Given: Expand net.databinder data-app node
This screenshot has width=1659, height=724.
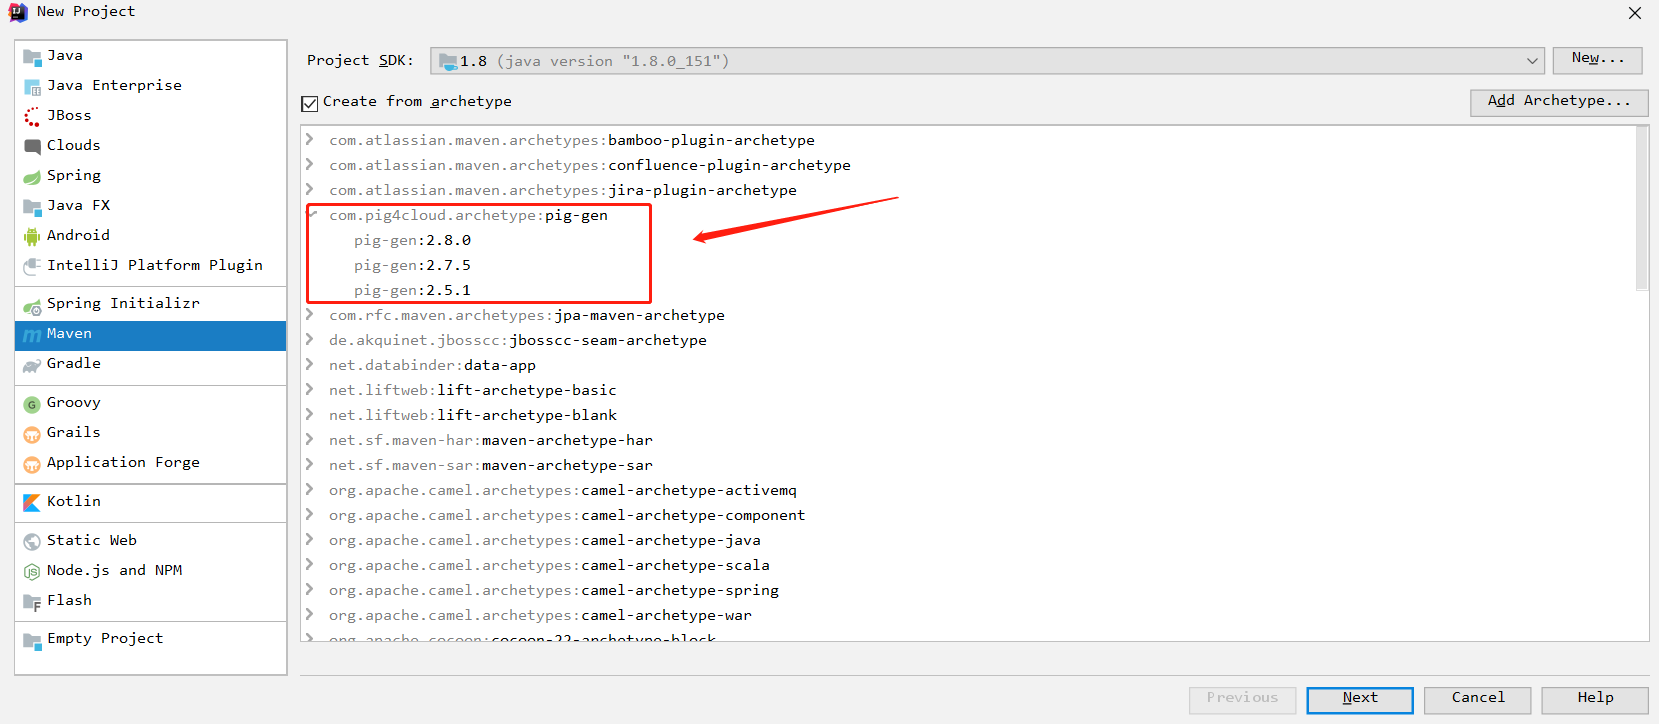Looking at the screenshot, I should [310, 364].
